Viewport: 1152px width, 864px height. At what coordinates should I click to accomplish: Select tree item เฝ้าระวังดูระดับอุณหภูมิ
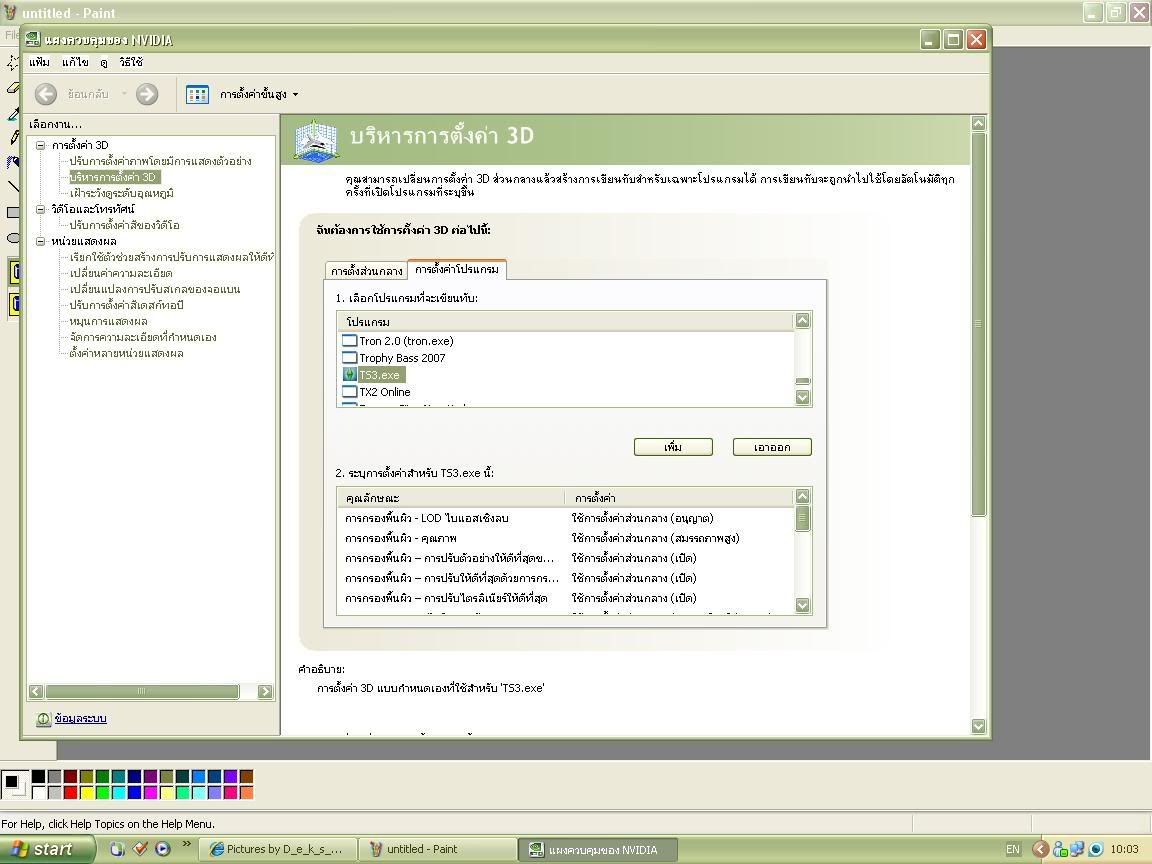(121, 193)
